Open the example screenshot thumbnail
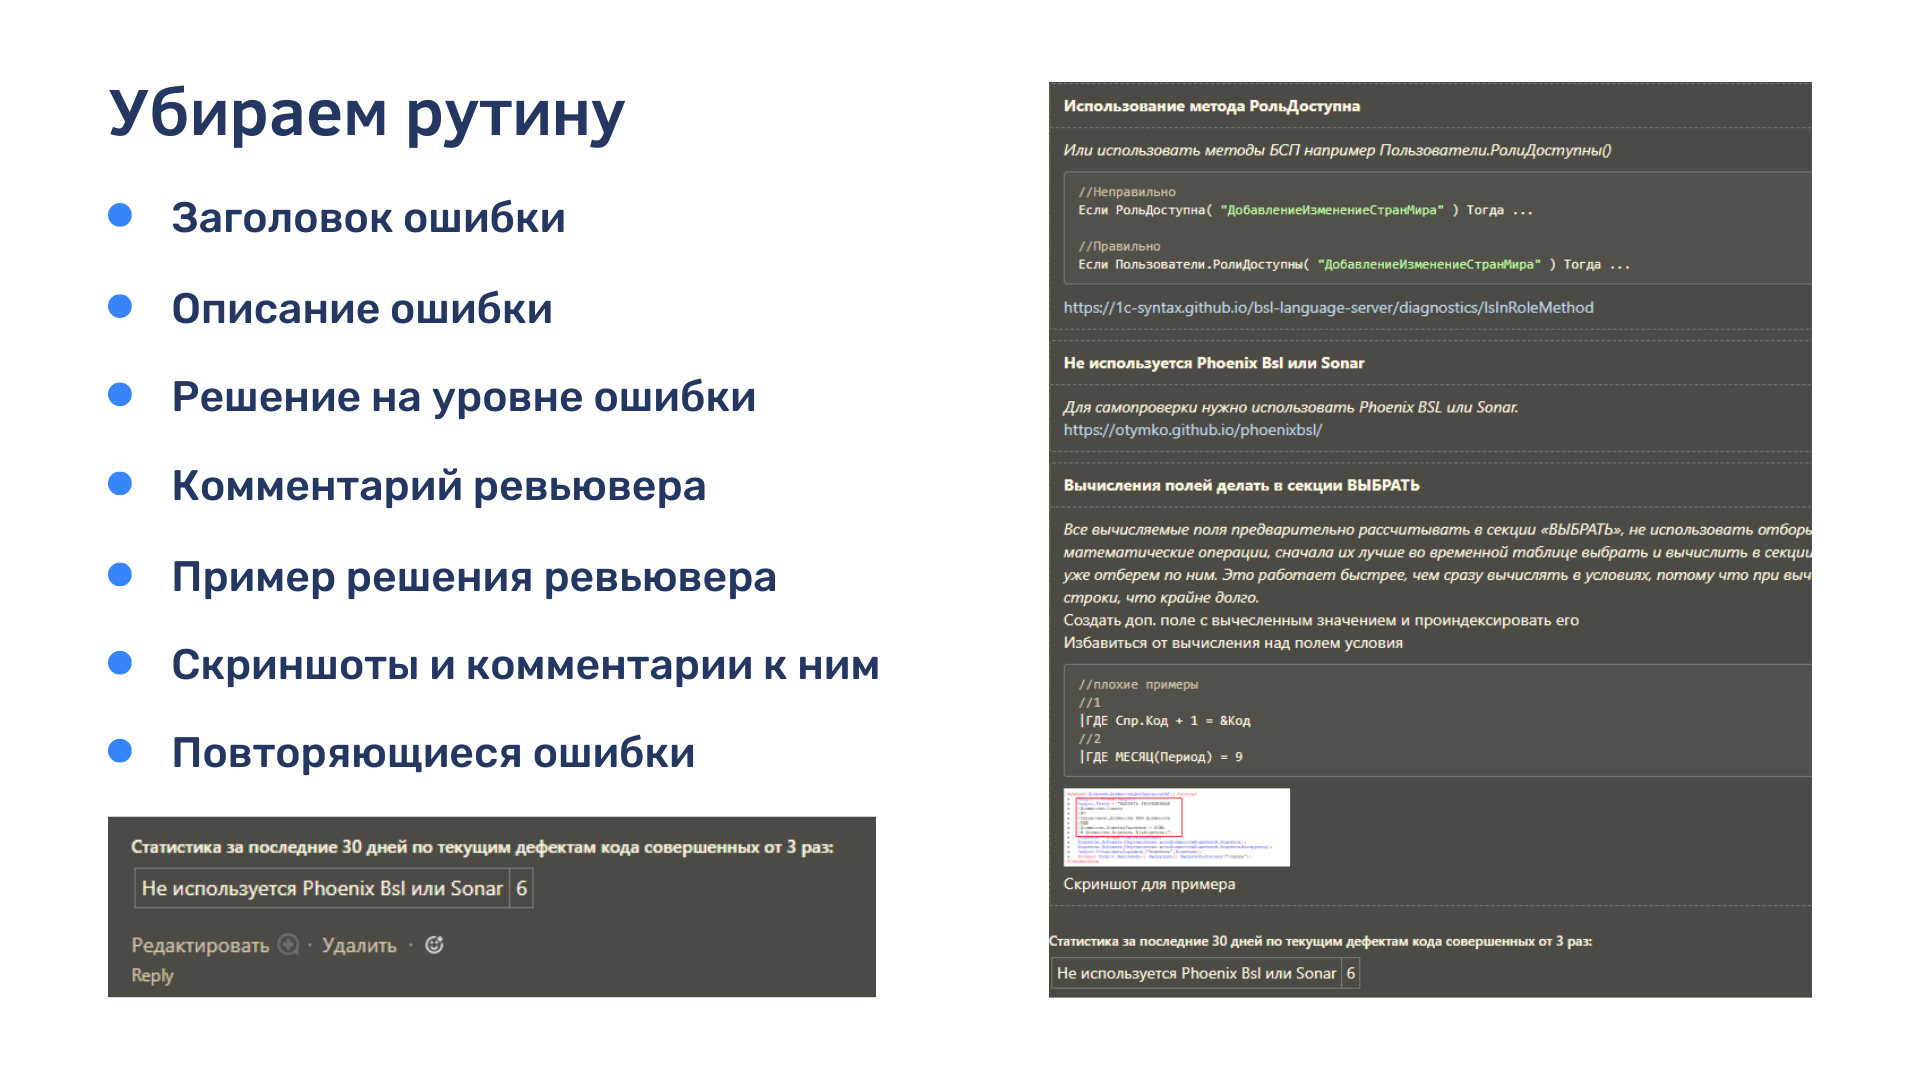 point(1176,827)
